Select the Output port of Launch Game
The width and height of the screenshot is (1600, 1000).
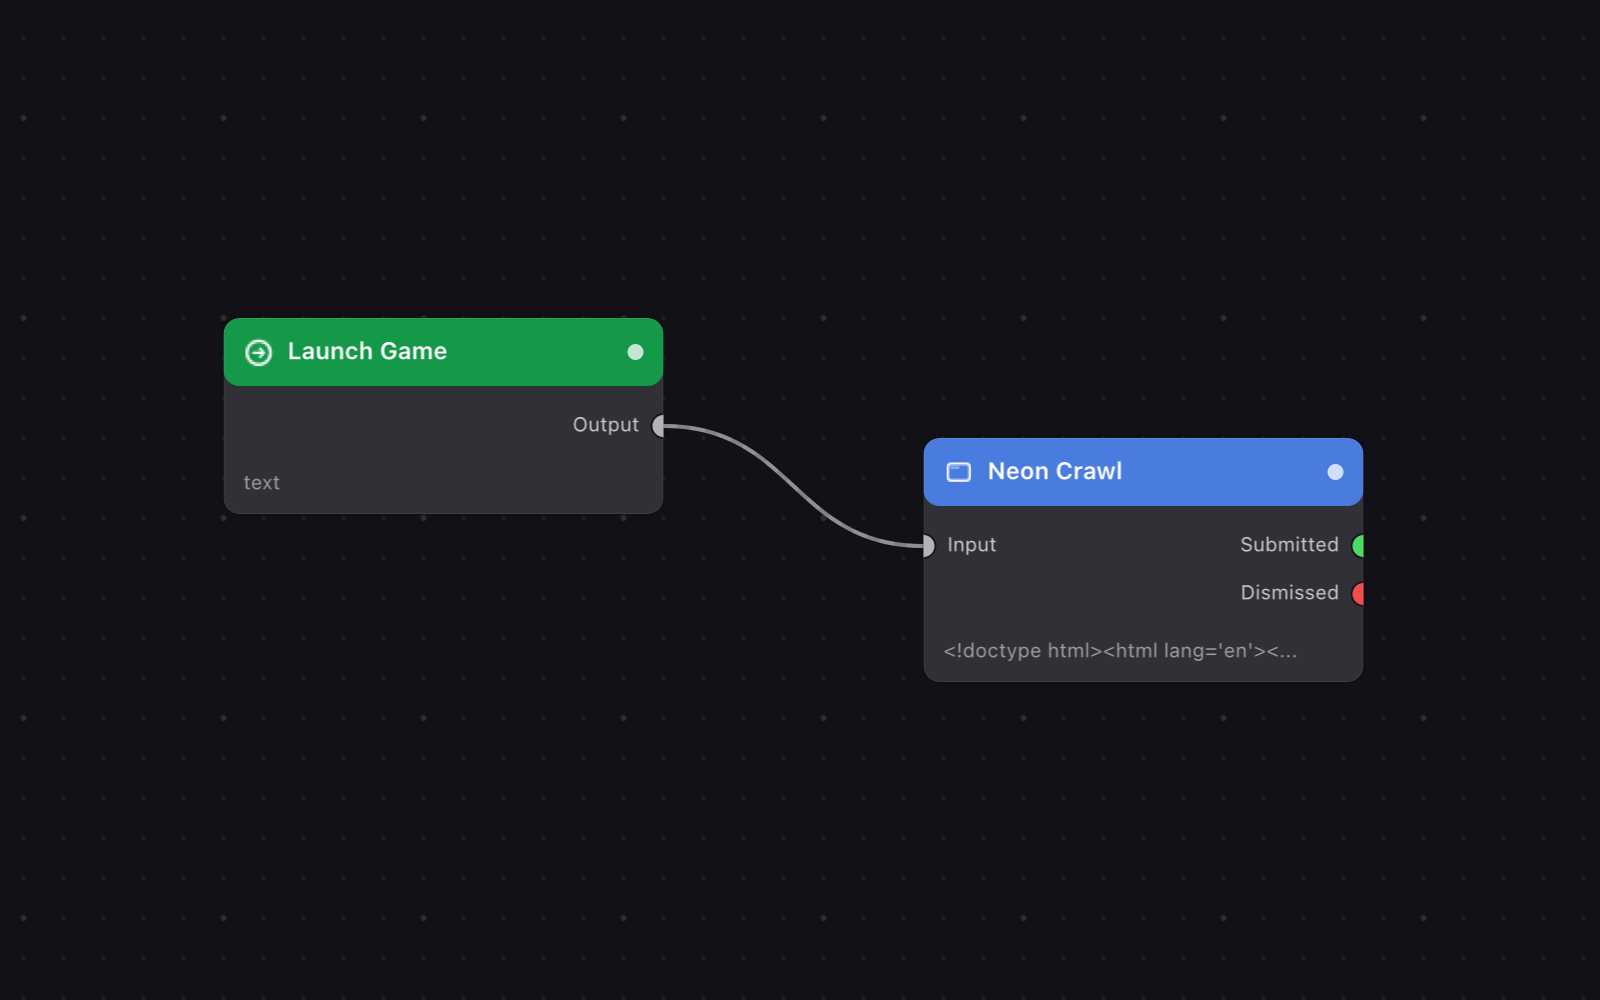click(659, 426)
